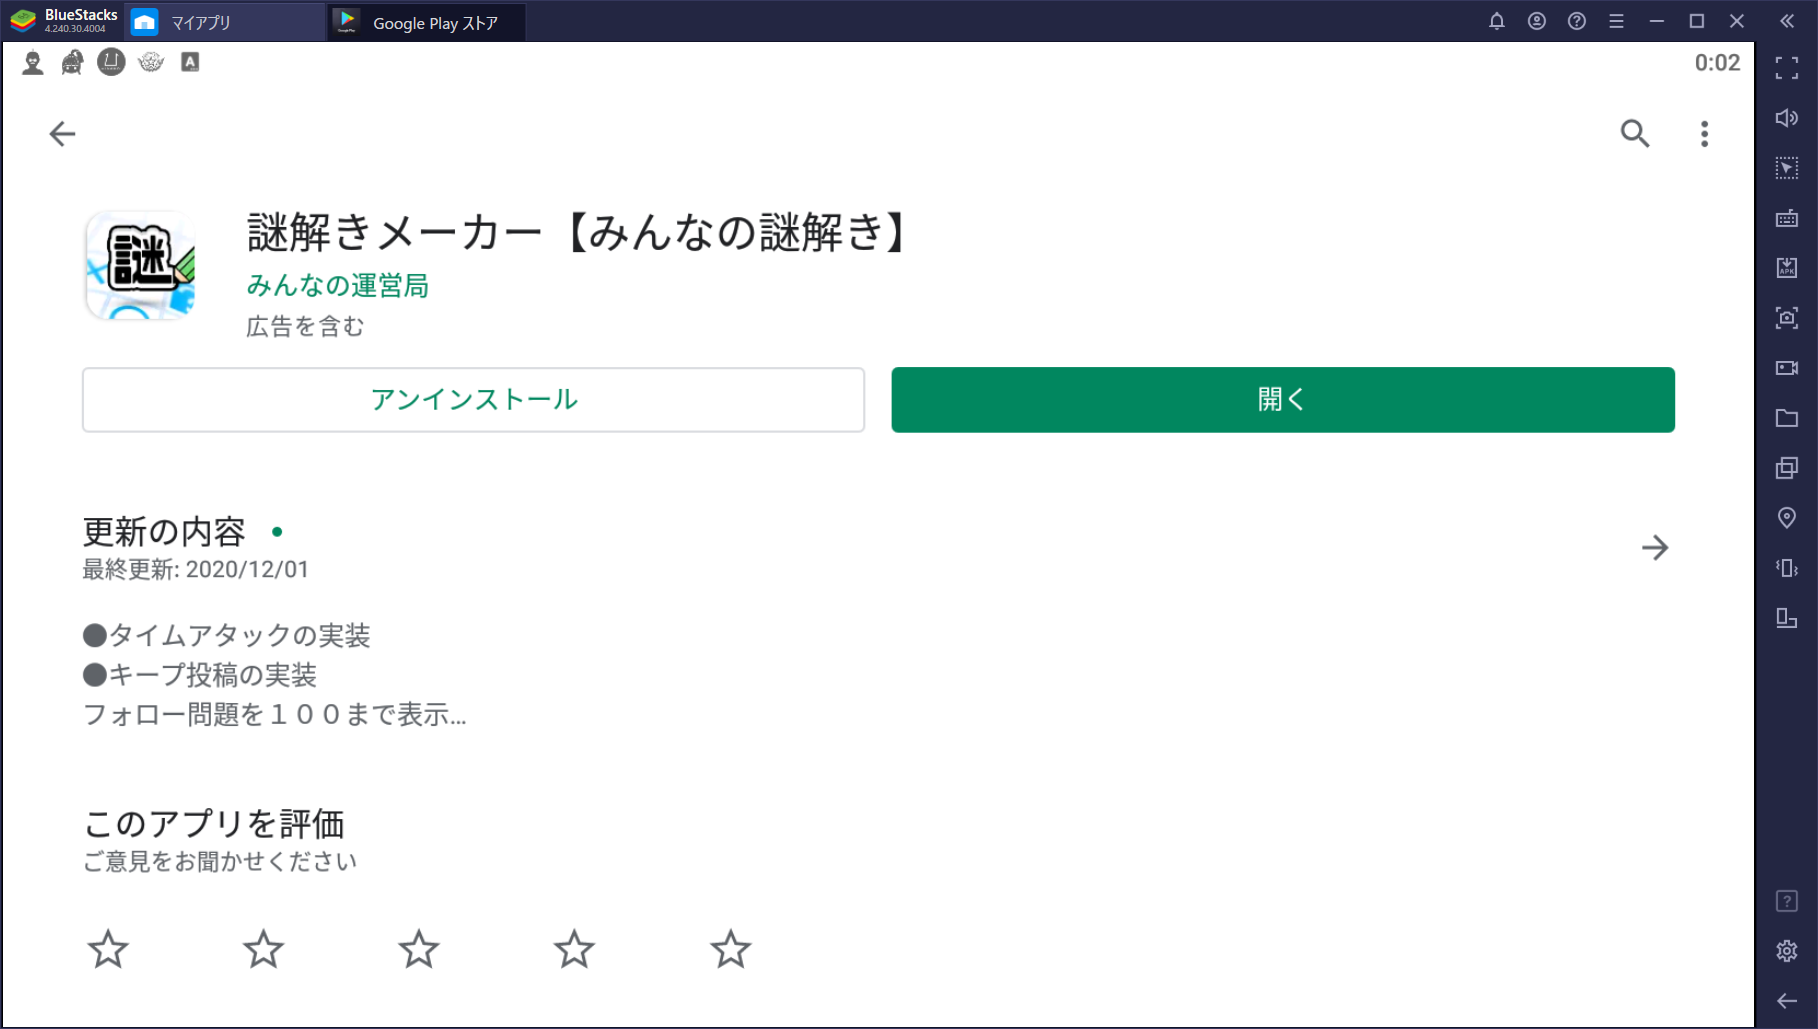Viewport: 1818px width, 1029px height.
Task: Open developer page みんなの運営局
Action: pyautogui.click(x=338, y=286)
